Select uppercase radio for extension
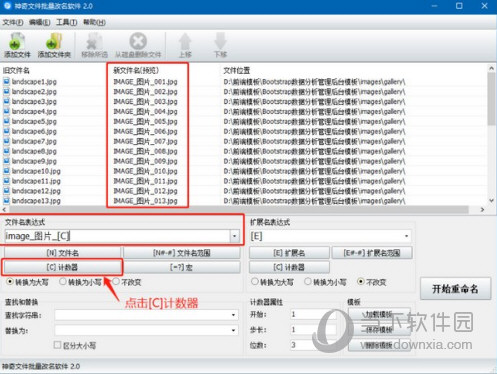The image size is (497, 374). (x=255, y=281)
